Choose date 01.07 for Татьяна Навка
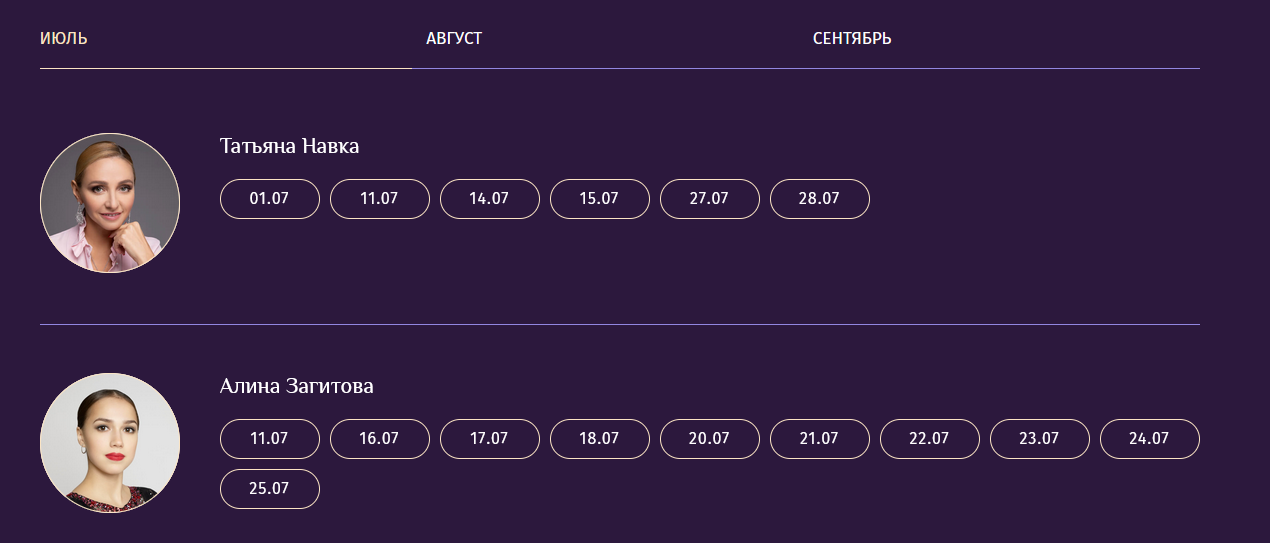 [x=269, y=199]
